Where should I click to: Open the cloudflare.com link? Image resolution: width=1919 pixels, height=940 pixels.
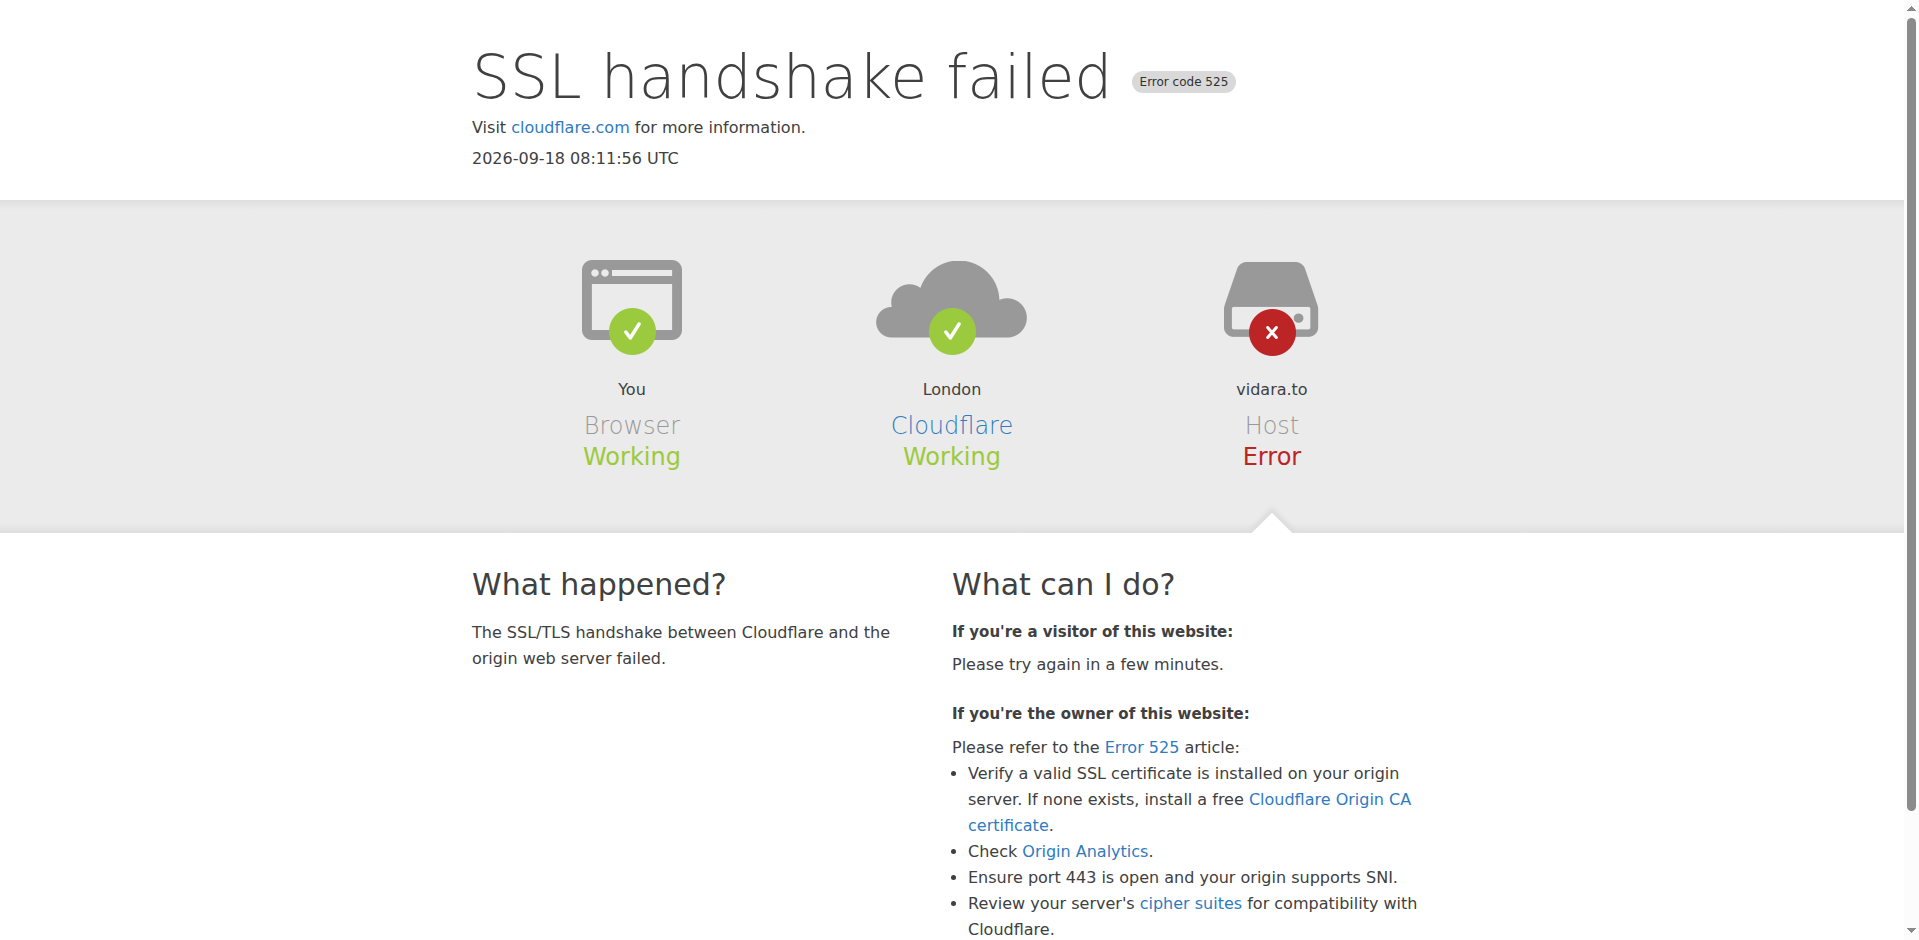570,127
